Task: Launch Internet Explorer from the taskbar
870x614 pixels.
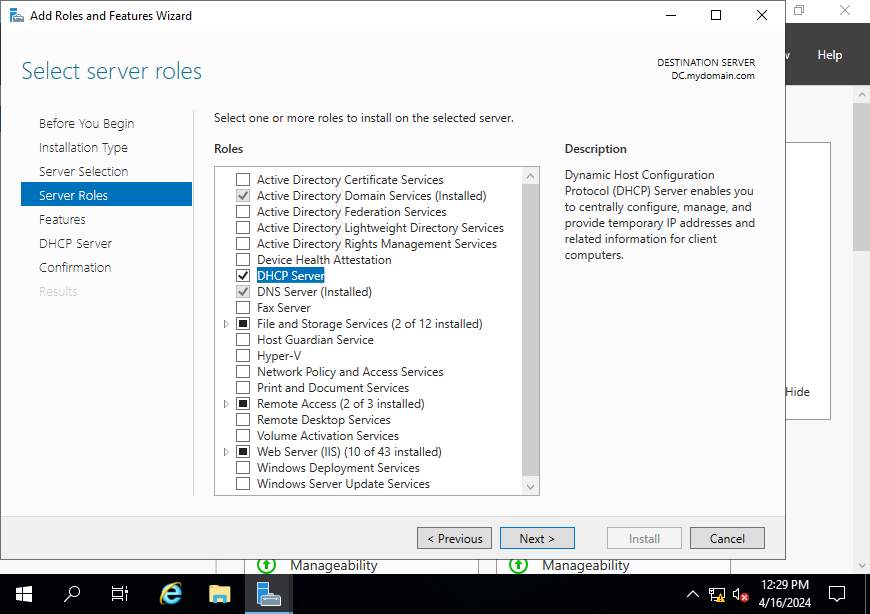Action: [x=171, y=594]
